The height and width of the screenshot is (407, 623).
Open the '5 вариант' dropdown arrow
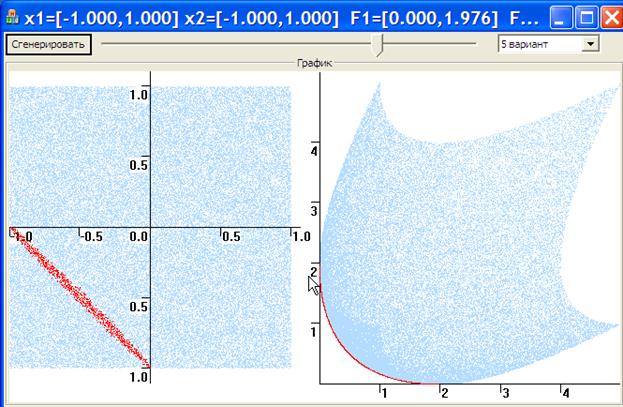[x=590, y=44]
